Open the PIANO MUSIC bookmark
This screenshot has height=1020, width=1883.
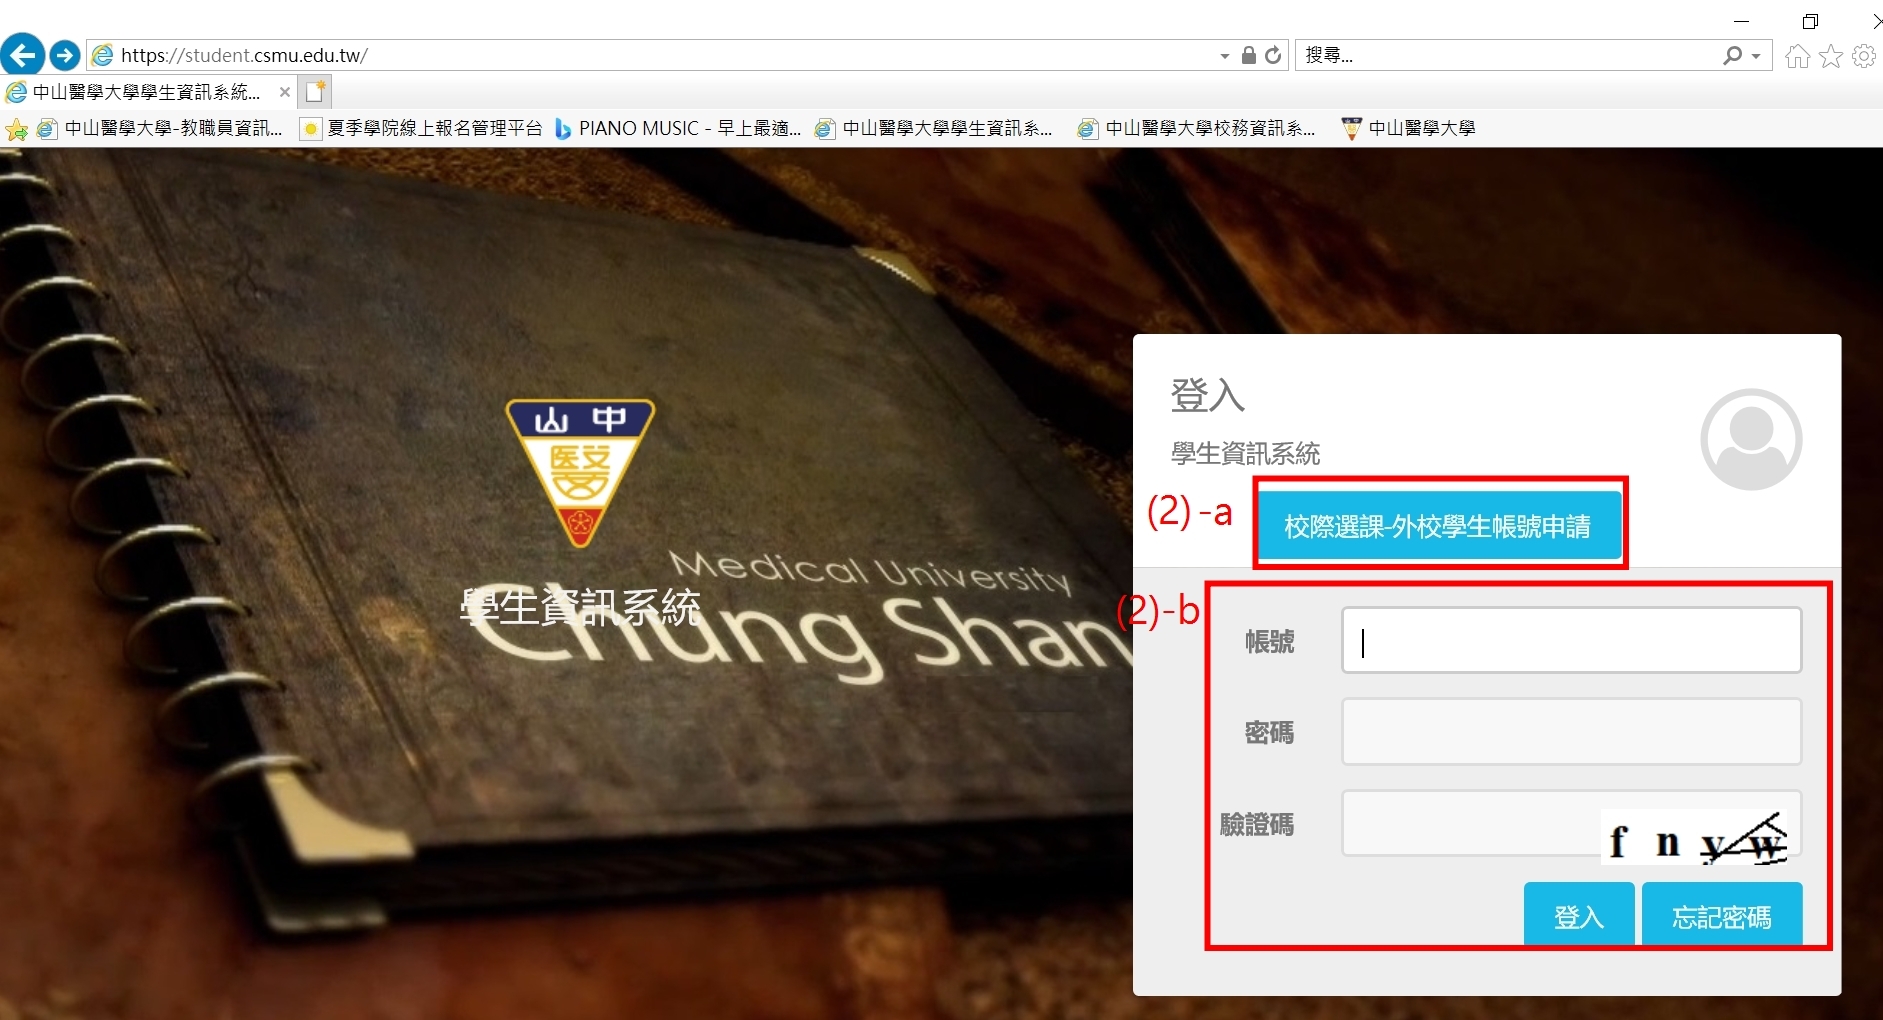click(678, 128)
